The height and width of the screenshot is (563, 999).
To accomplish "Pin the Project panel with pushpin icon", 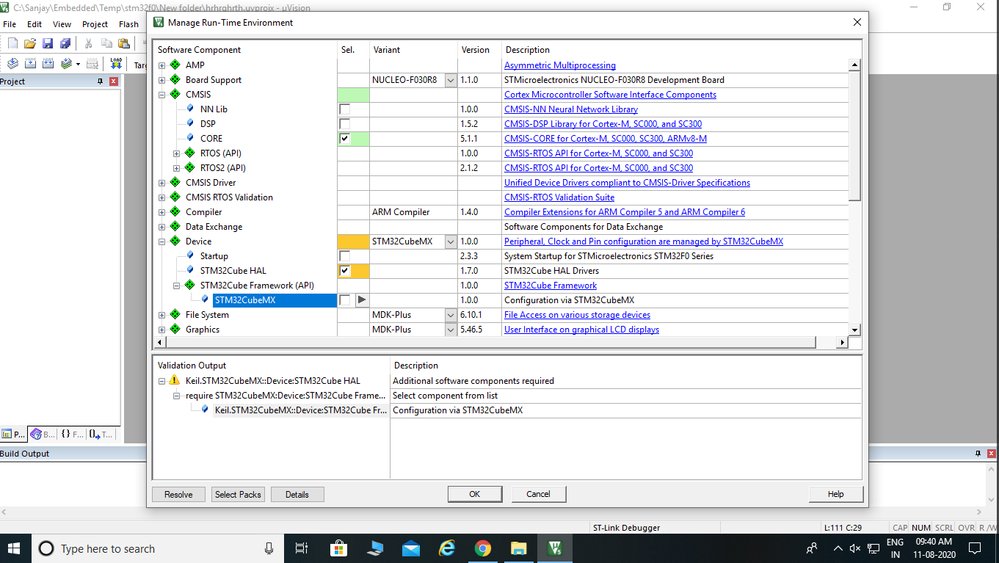I will pyautogui.click(x=99, y=82).
